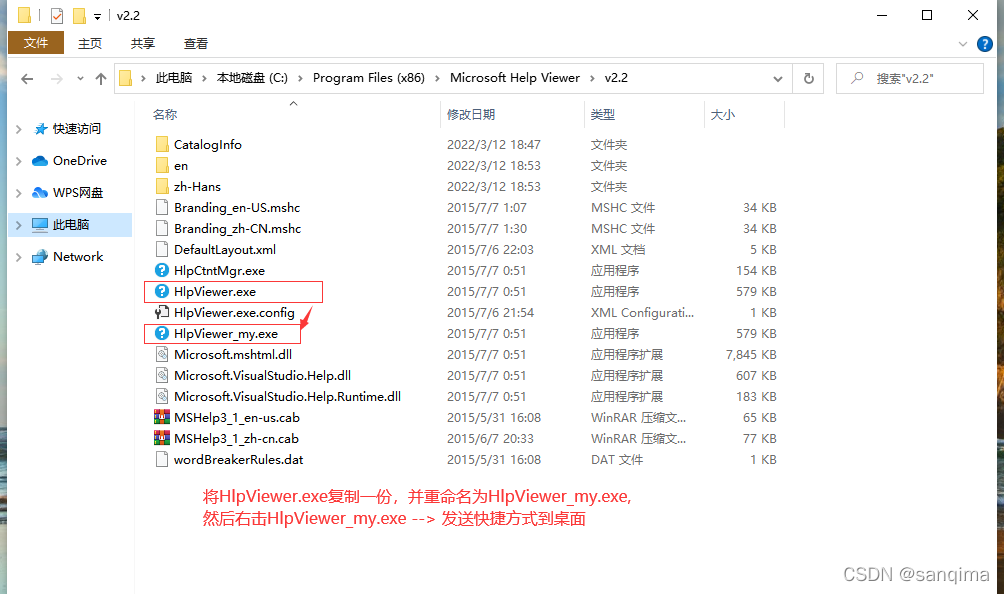1004x594 pixels.
Task: Open the 查看 ribbon tab
Action: coord(196,44)
